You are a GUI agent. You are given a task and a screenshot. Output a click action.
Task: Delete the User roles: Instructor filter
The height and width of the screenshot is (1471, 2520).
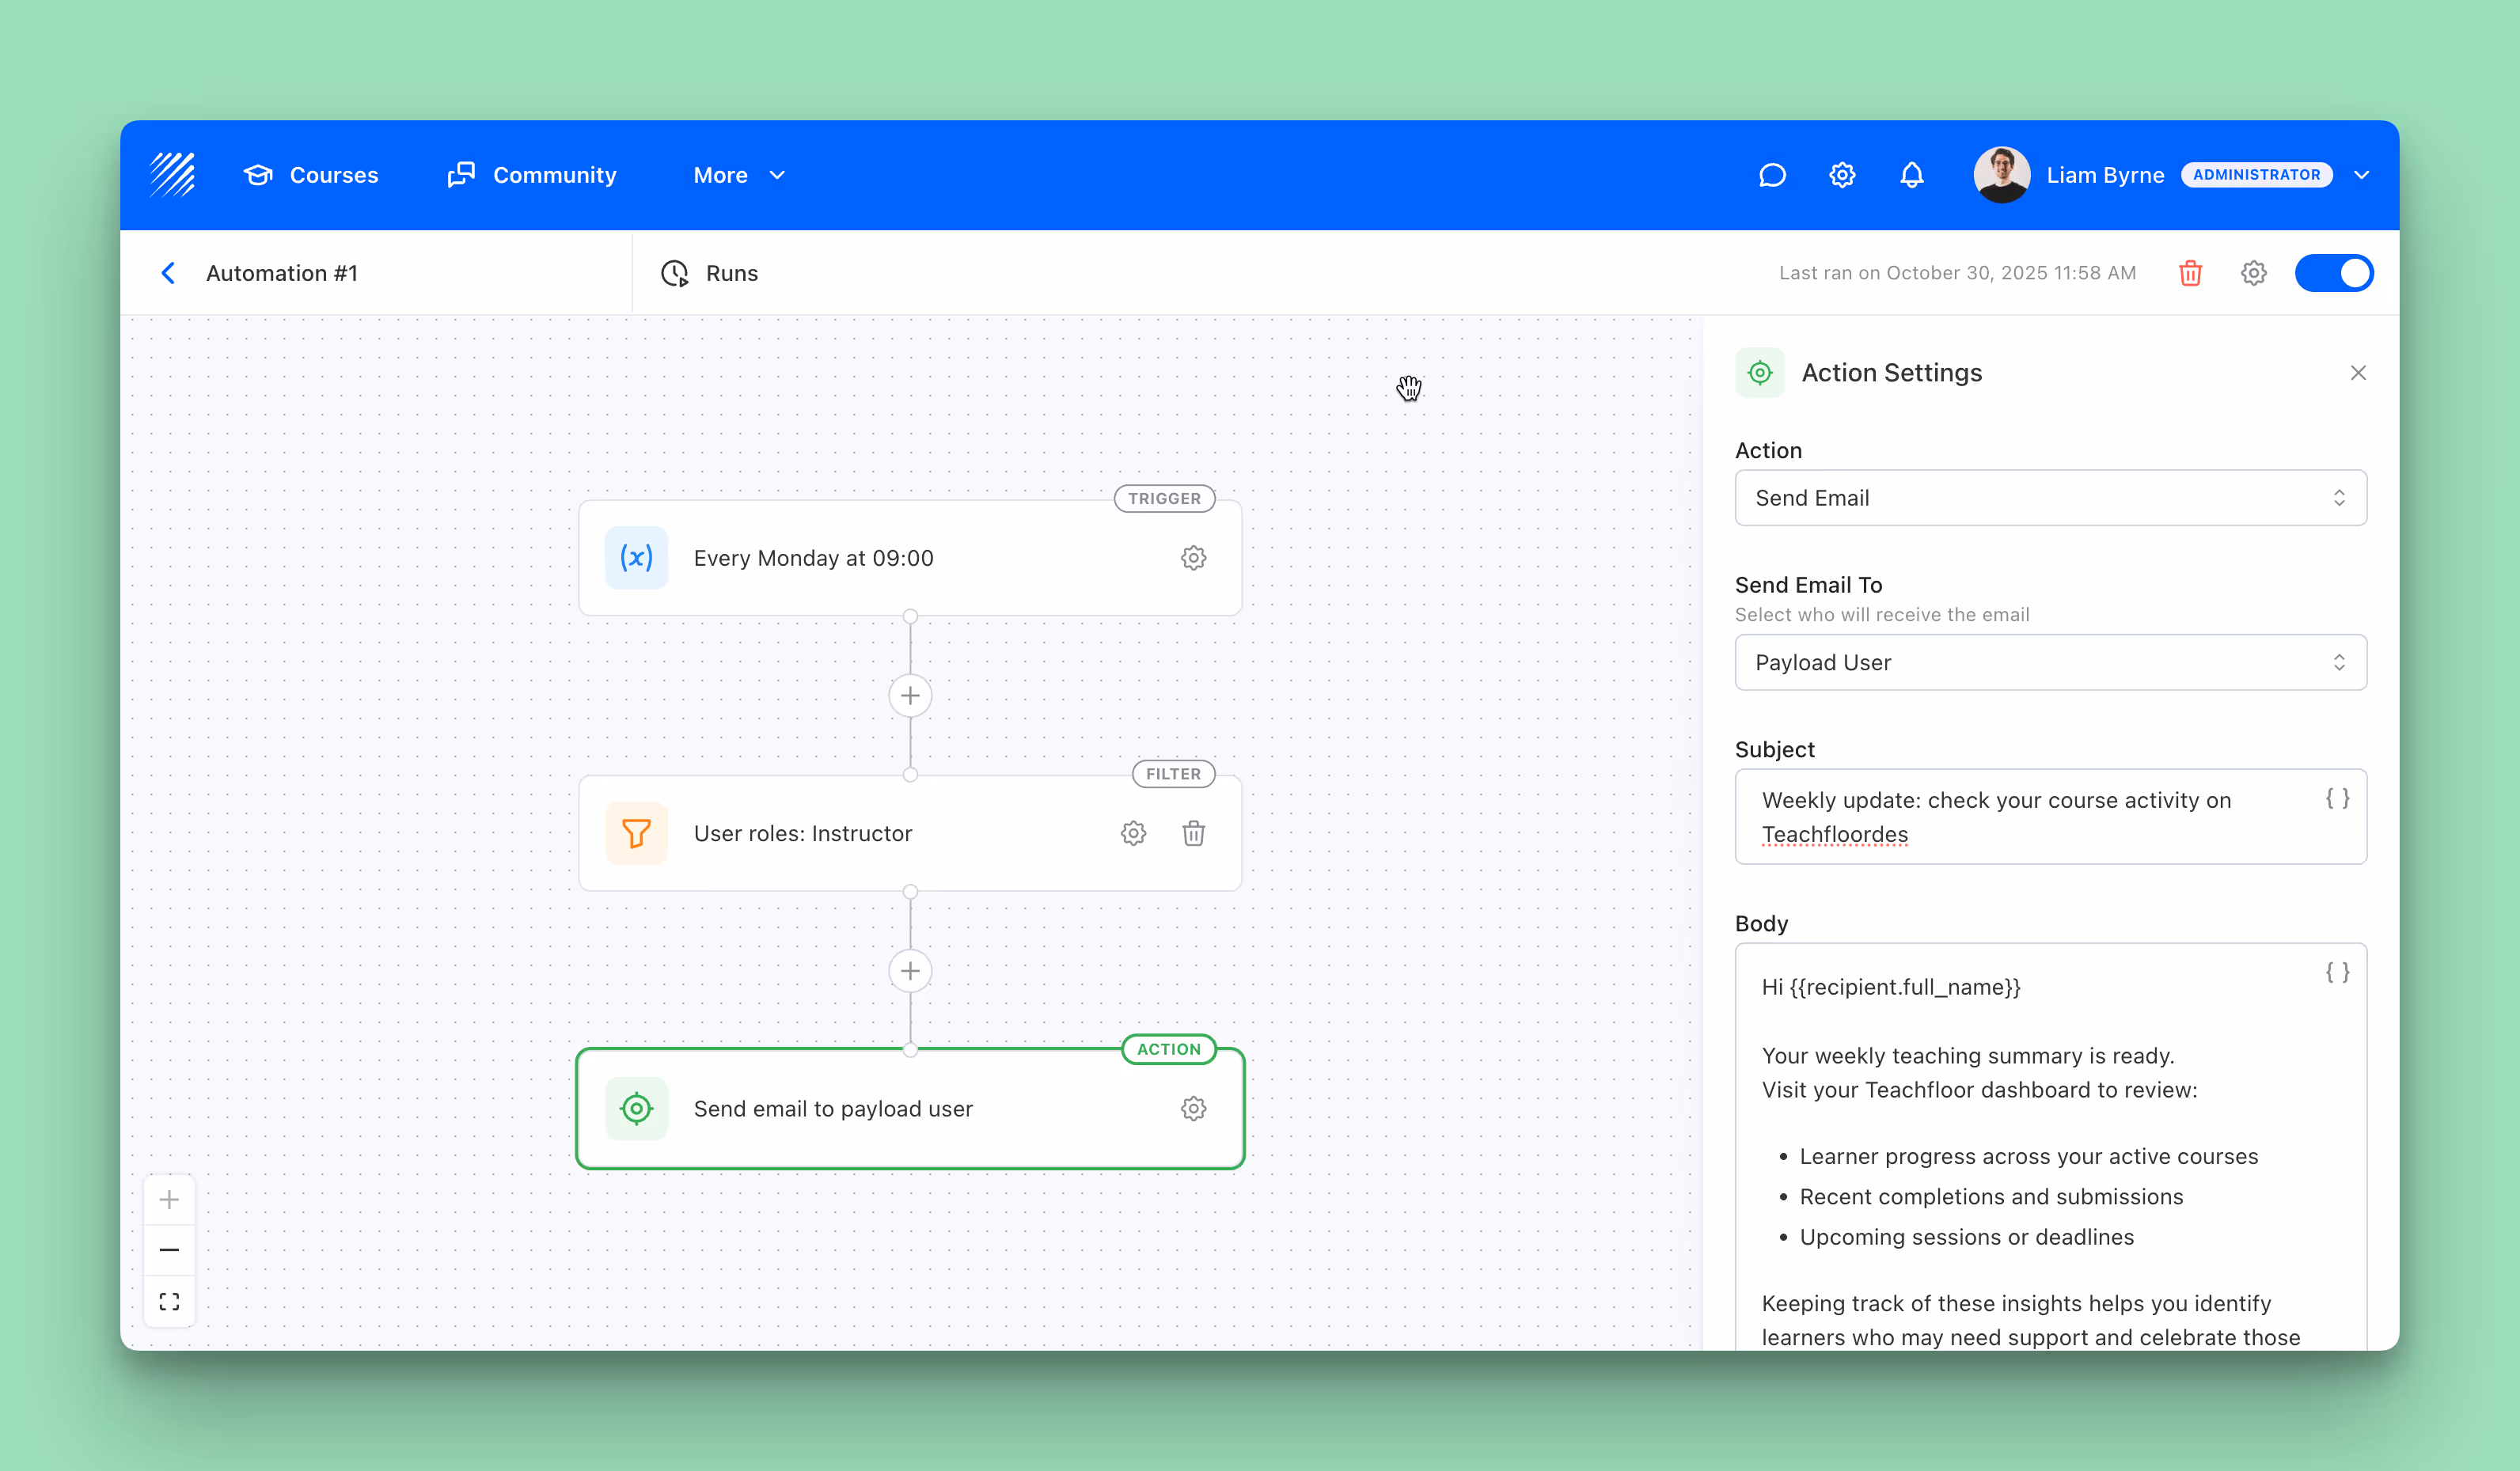pyautogui.click(x=1193, y=833)
